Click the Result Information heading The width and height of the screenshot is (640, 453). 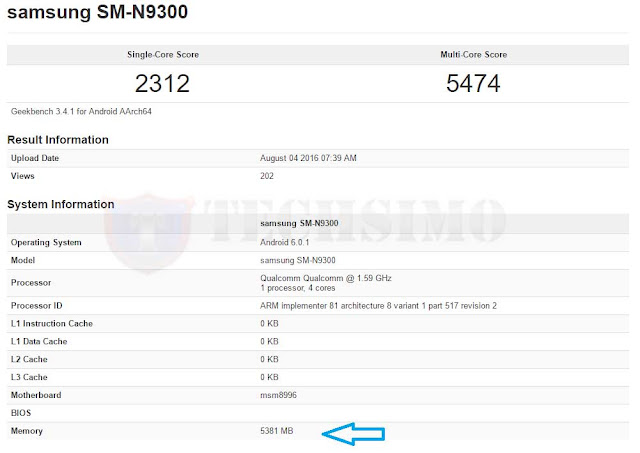58,140
